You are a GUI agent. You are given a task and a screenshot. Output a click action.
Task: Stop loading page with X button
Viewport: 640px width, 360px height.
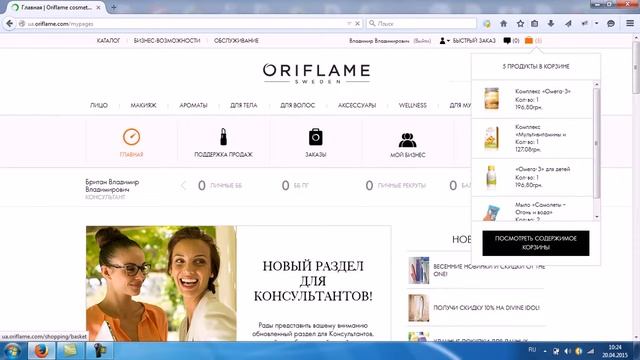pos(358,24)
